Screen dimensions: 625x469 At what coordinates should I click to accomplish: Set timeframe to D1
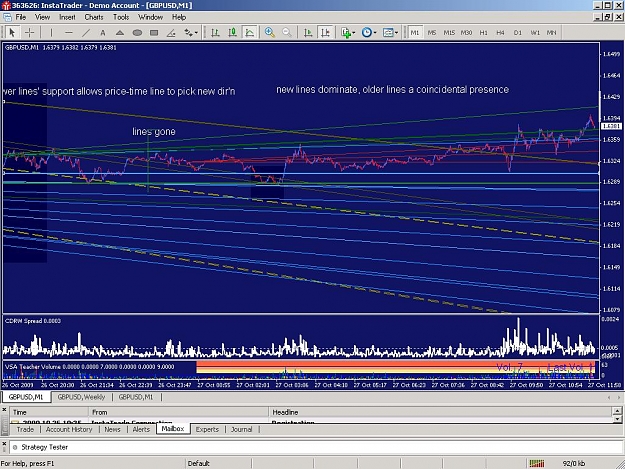click(x=518, y=32)
